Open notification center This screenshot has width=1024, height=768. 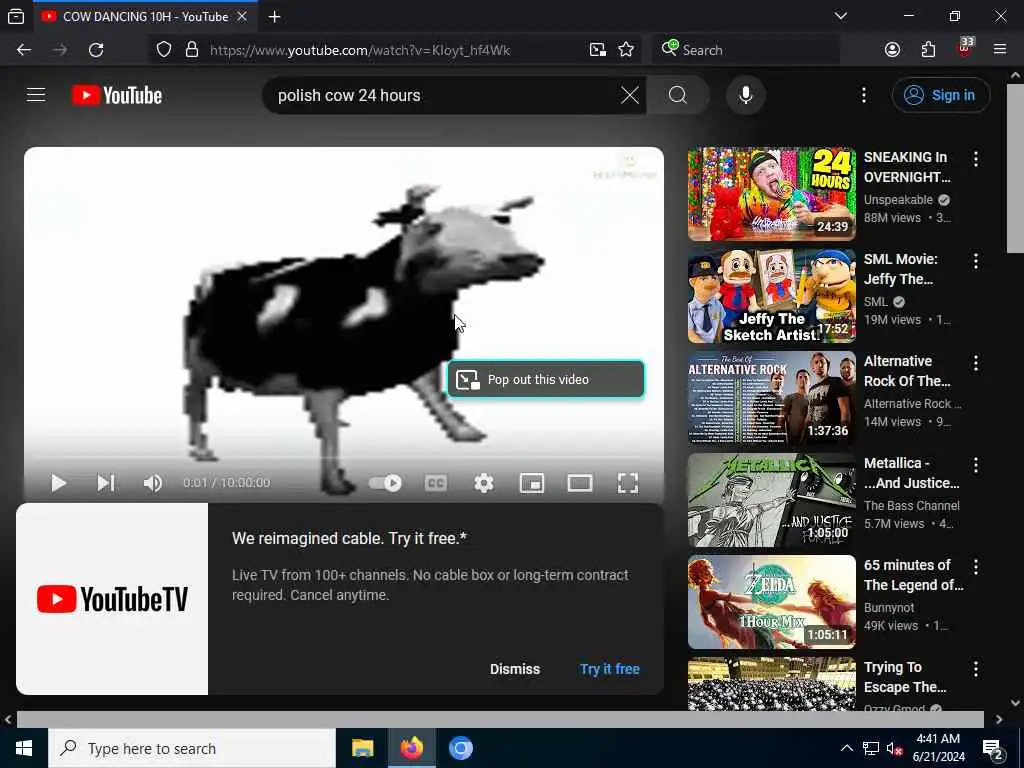pyautogui.click(x=993, y=749)
